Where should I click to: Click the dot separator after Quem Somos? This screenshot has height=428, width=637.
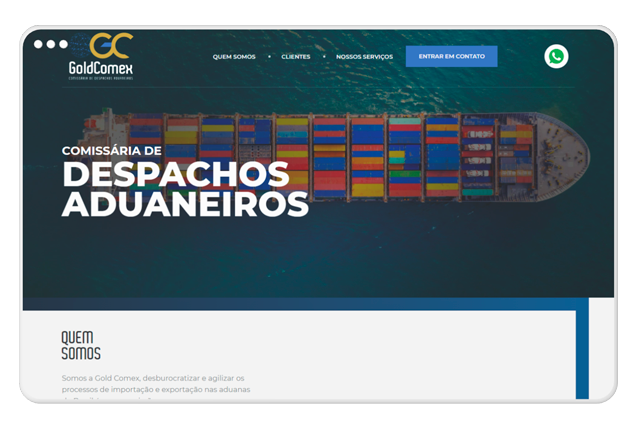[269, 57]
